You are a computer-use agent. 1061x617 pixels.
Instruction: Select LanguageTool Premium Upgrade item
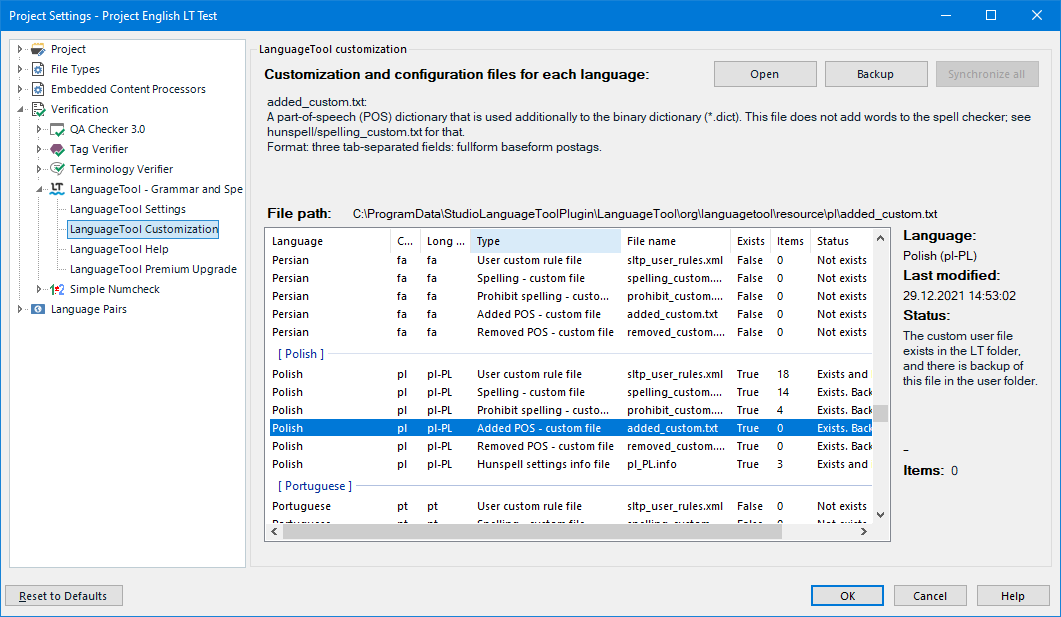(x=153, y=269)
